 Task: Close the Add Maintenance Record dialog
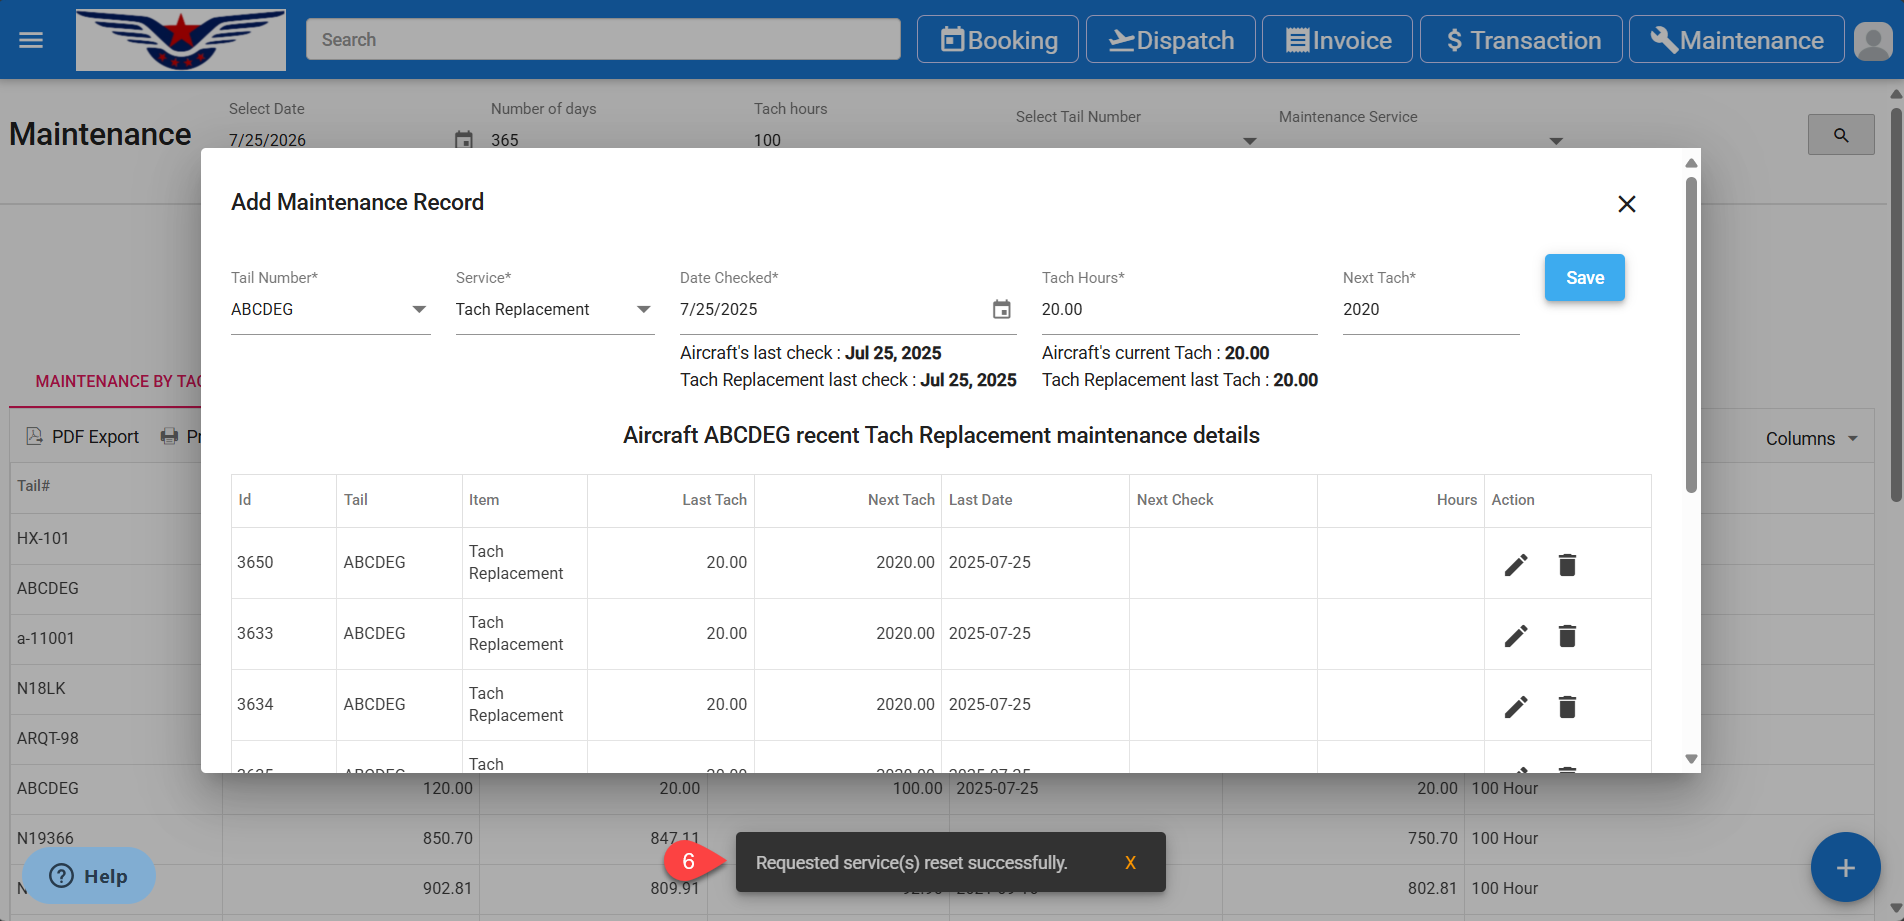tap(1626, 204)
